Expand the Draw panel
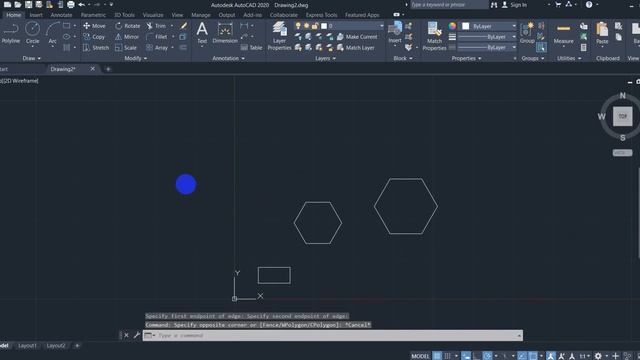The image size is (640, 360). pyautogui.click(x=31, y=58)
